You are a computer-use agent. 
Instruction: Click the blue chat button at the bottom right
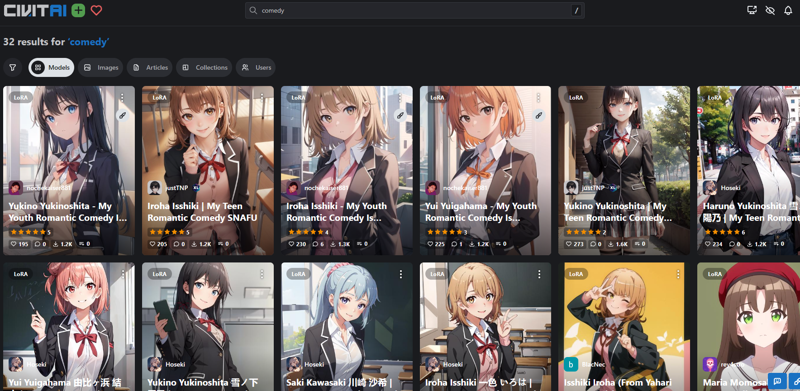(777, 381)
